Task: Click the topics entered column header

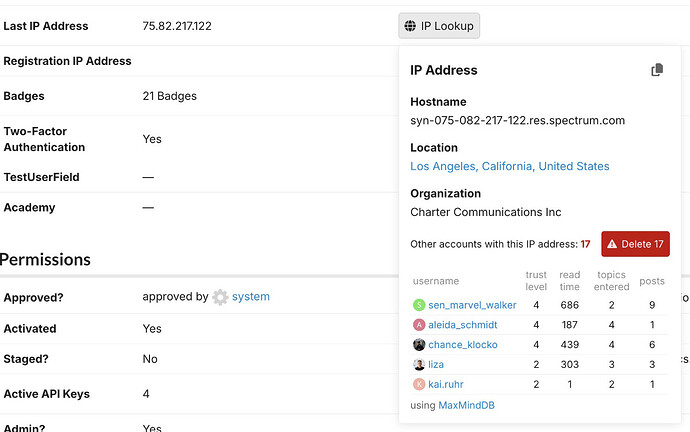Action: tap(611, 281)
